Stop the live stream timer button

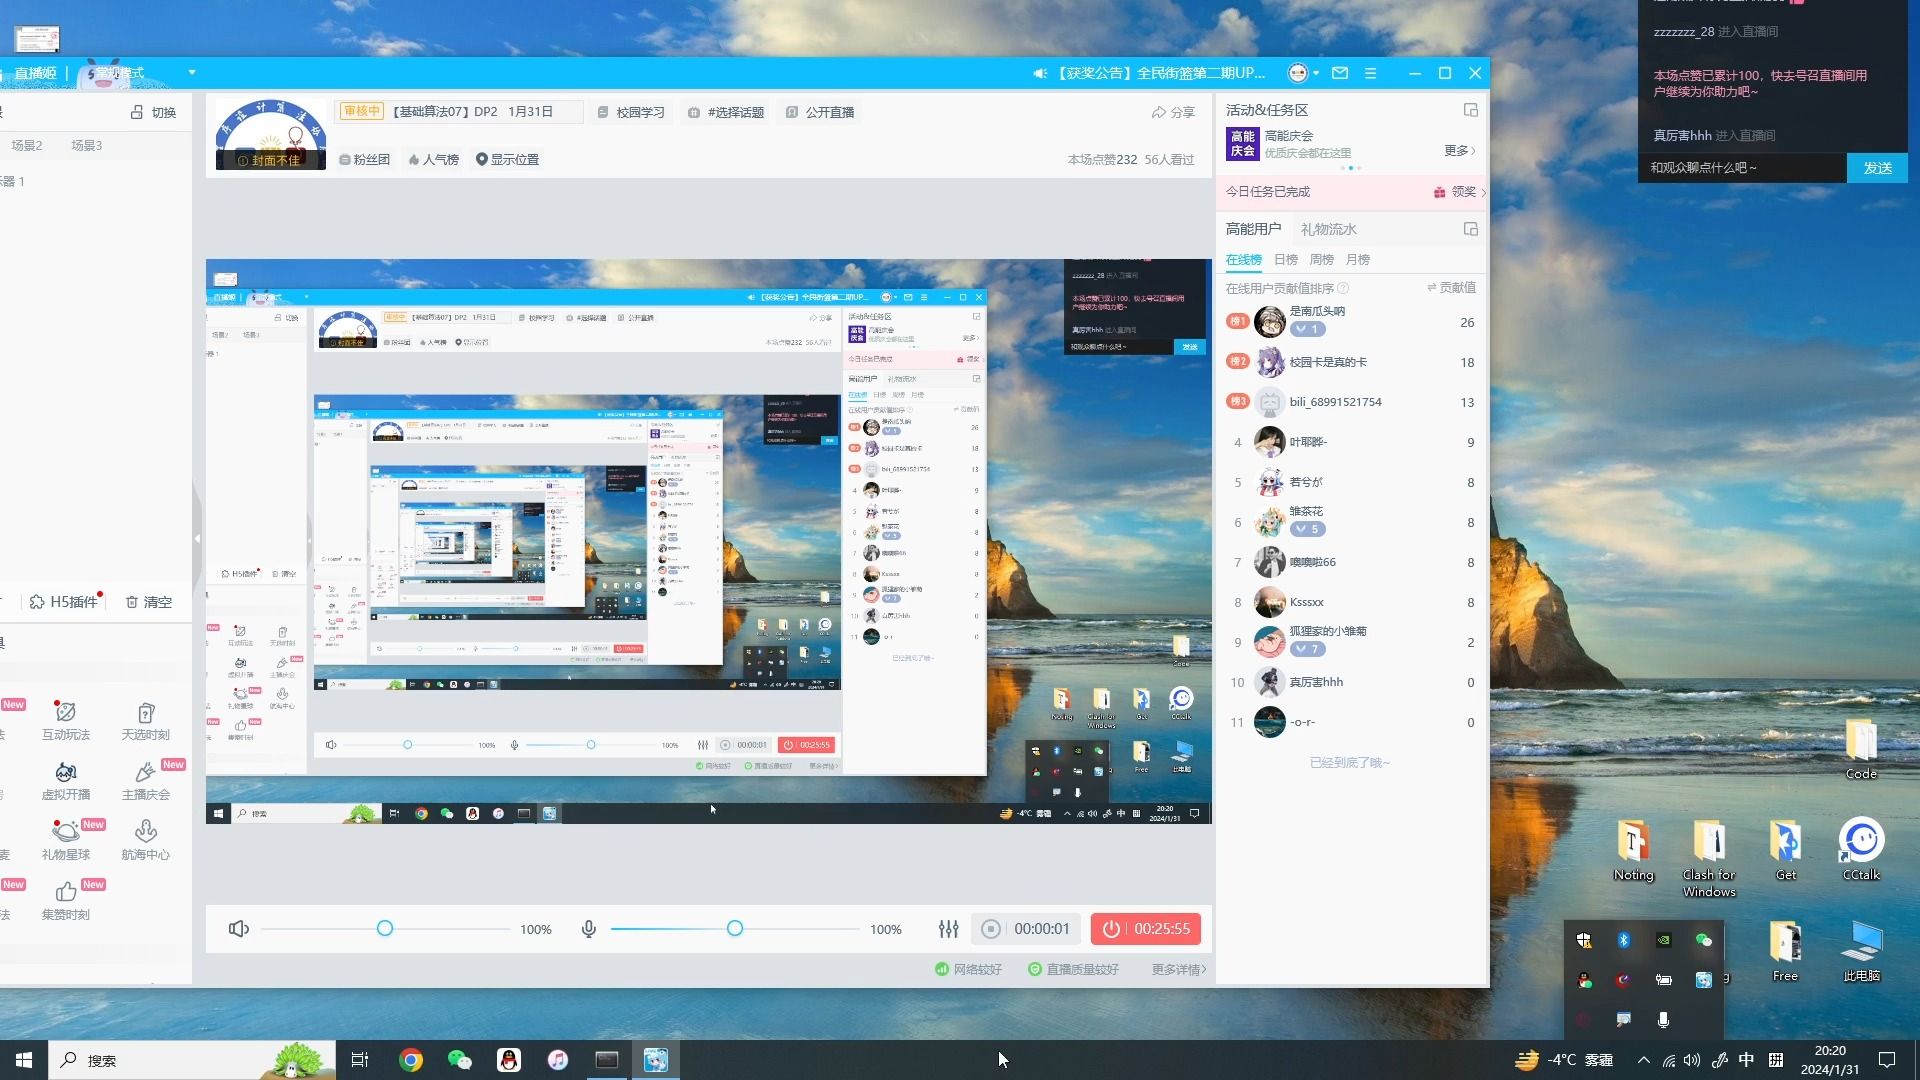(x=1146, y=929)
